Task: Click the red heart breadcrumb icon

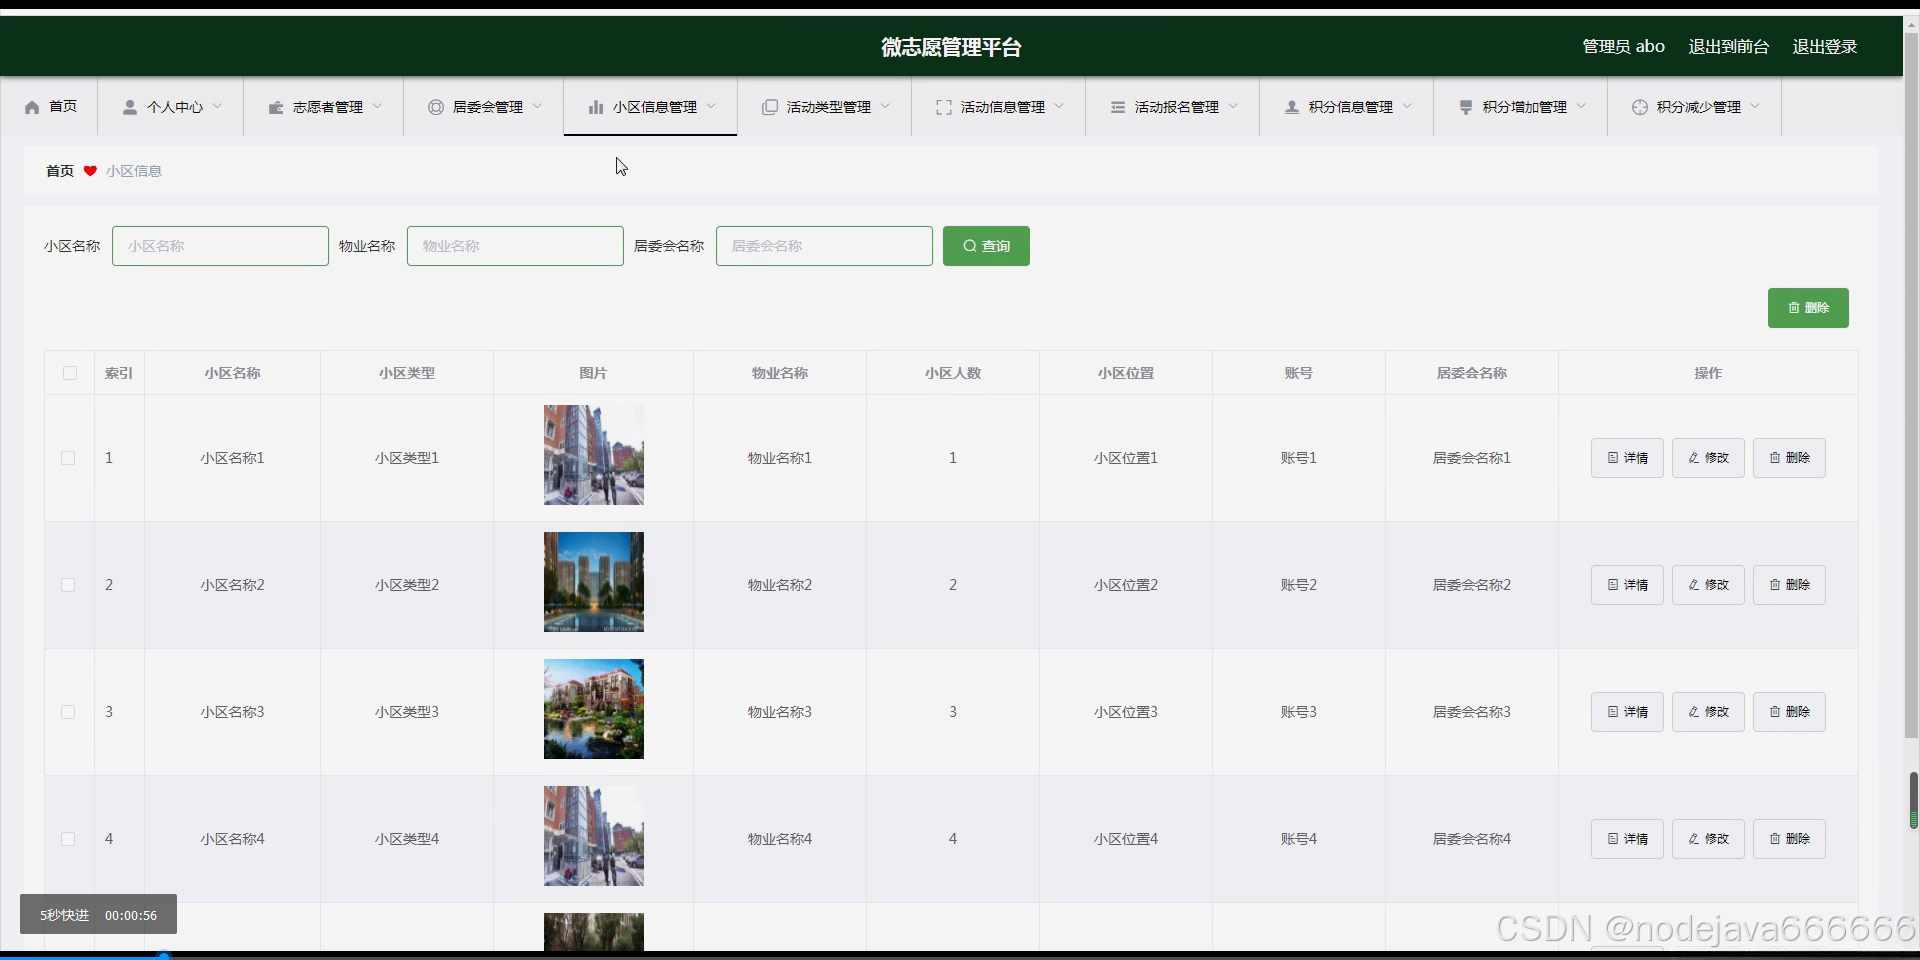Action: [x=90, y=171]
